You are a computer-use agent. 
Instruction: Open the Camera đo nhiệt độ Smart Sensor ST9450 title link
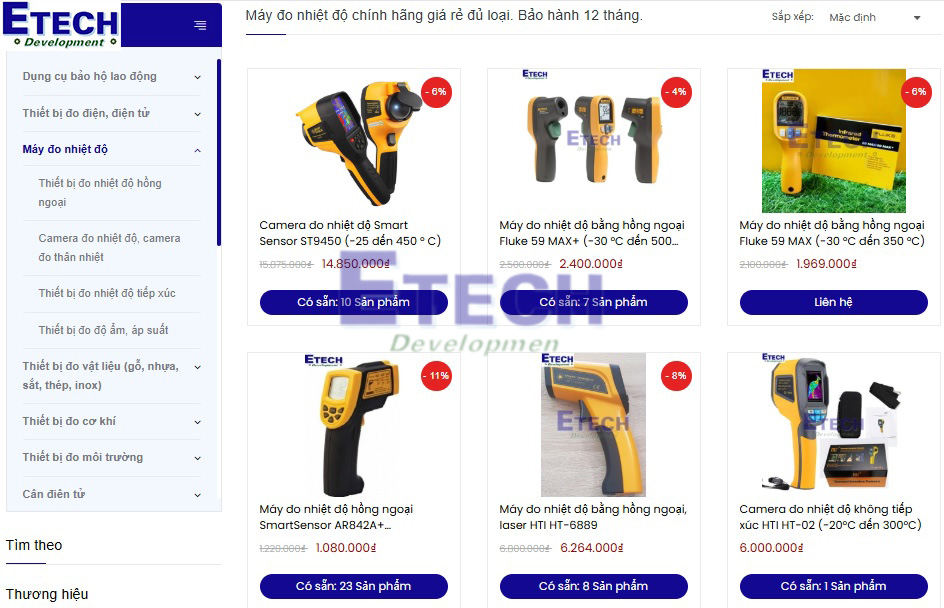(350, 233)
